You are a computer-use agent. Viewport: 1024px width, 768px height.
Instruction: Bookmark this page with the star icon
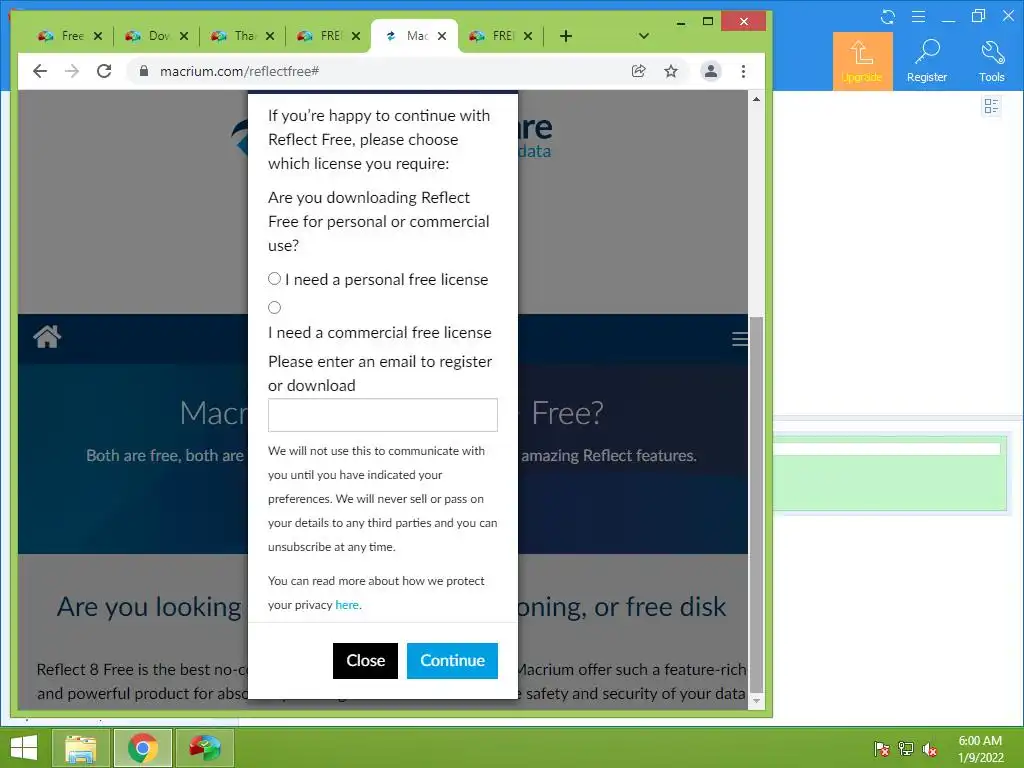671,71
